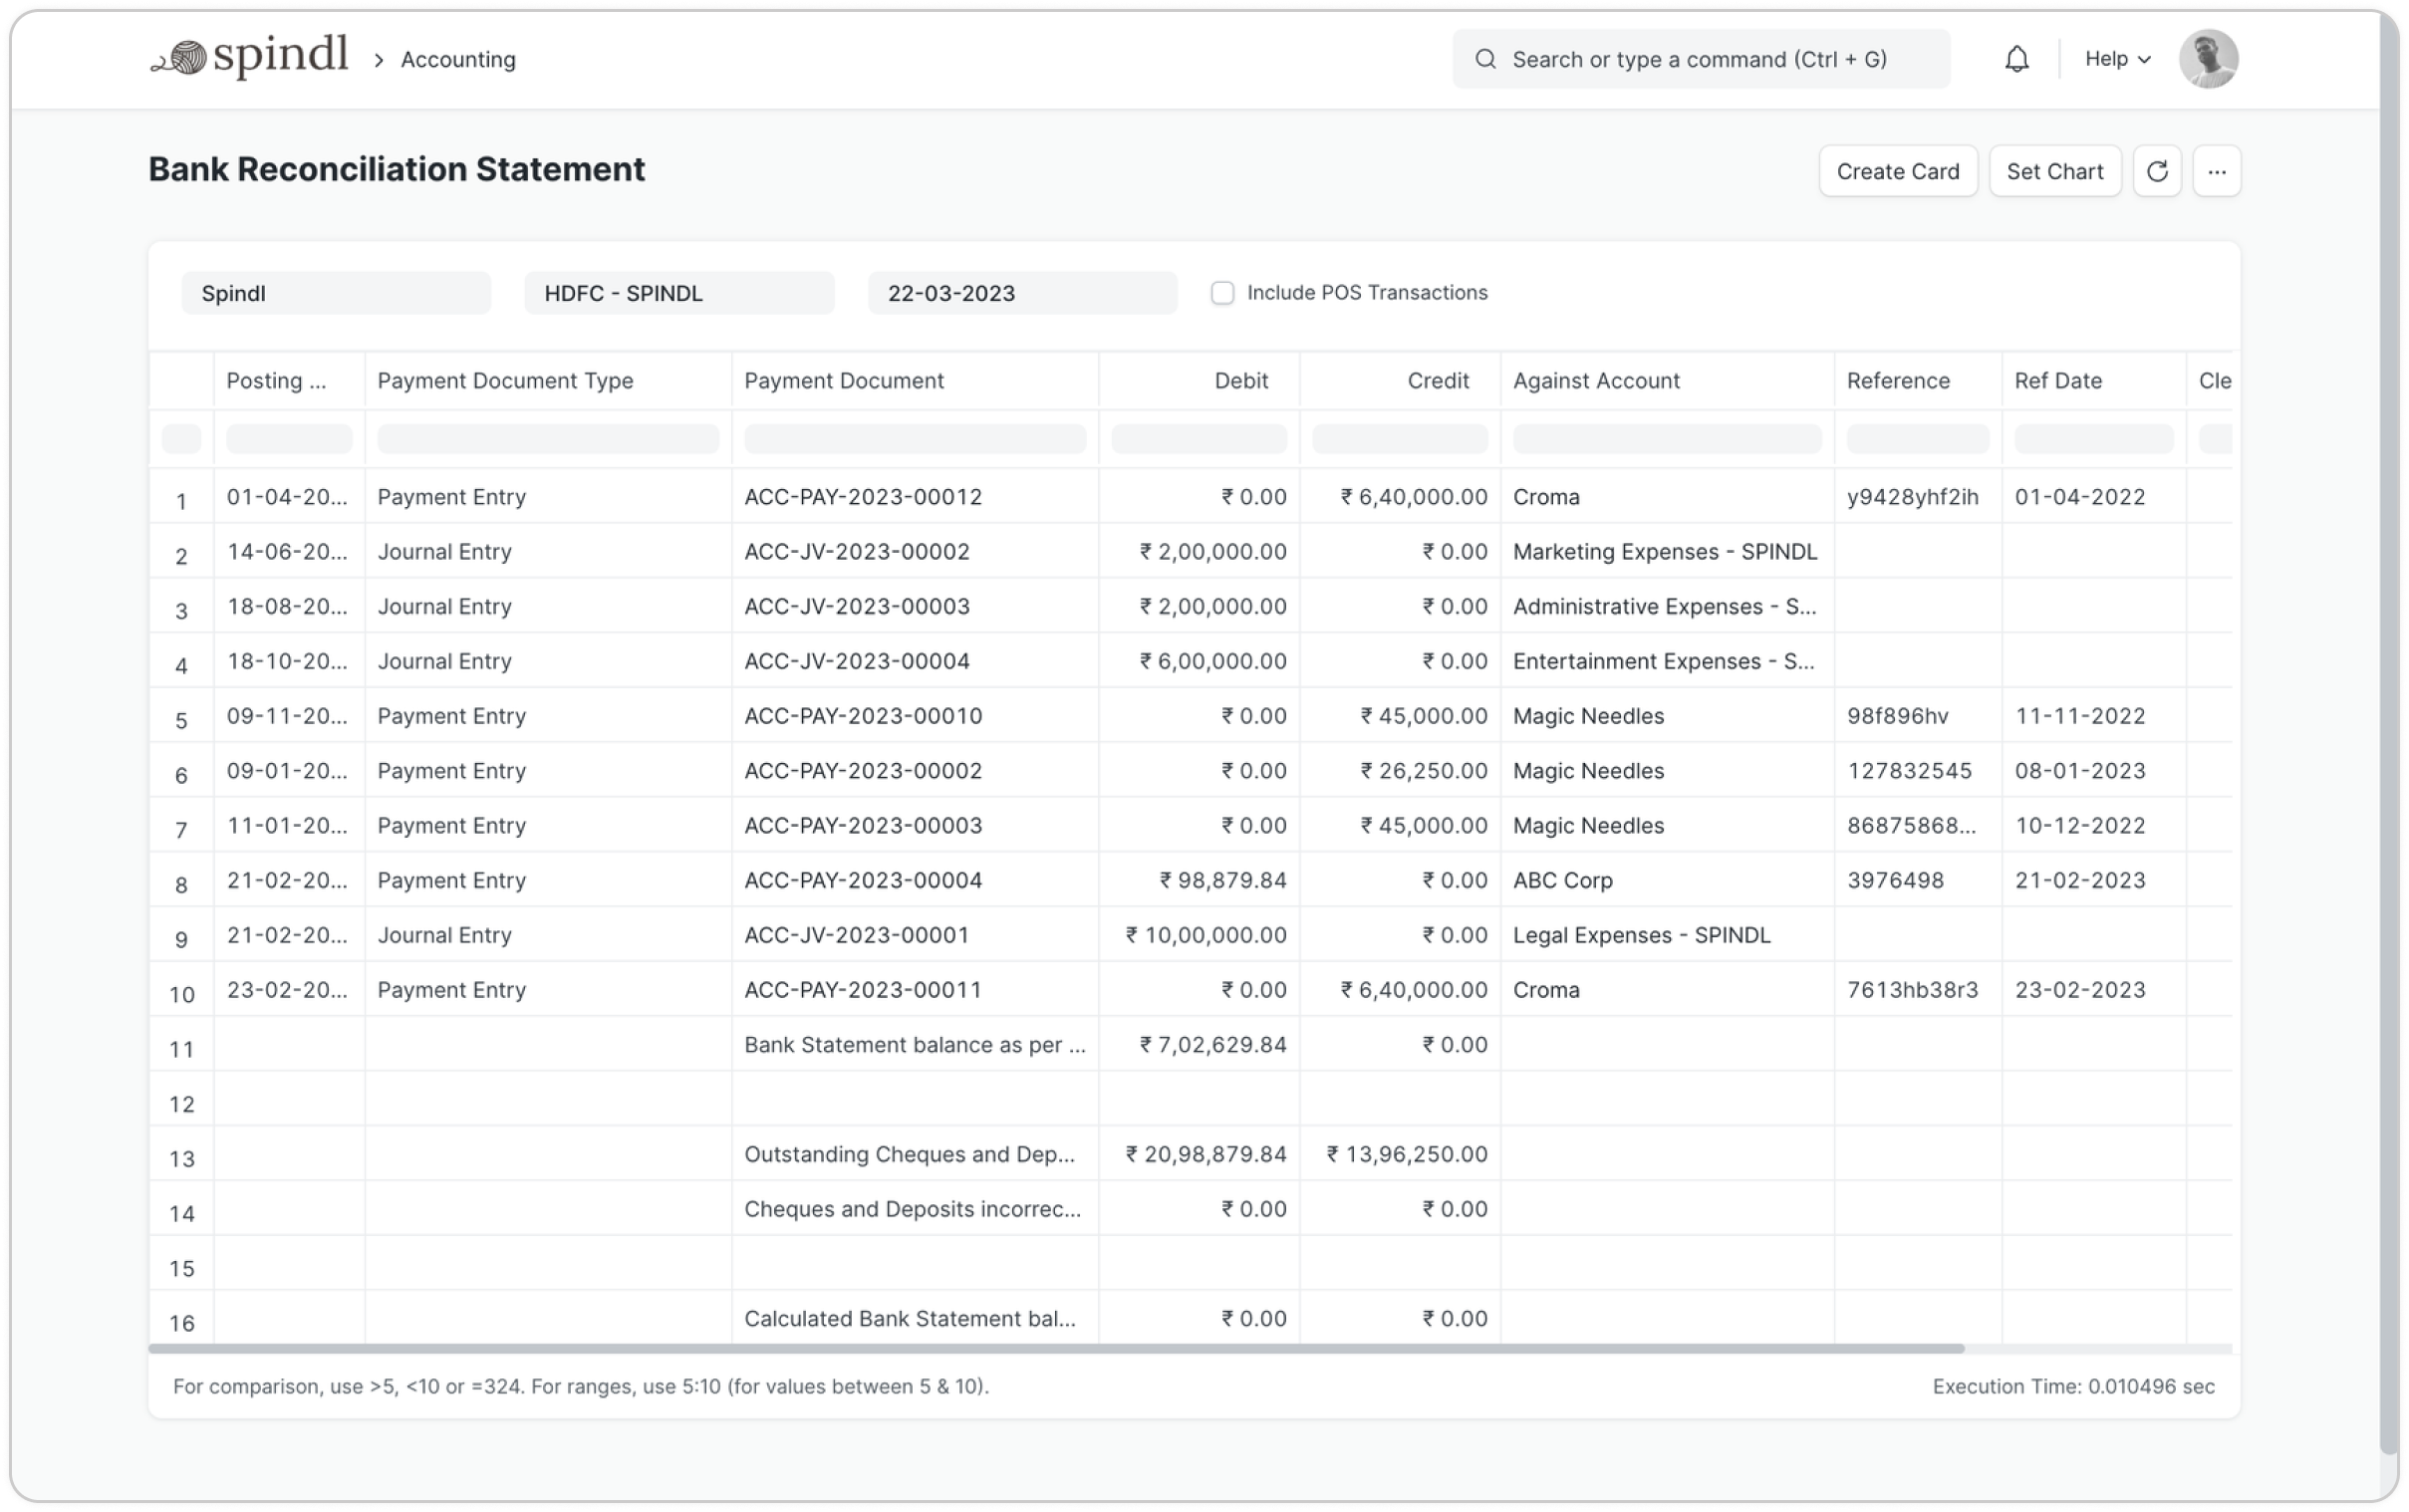Click the refresh report icon
Image resolution: width=2409 pixels, height=1512 pixels.
click(2156, 171)
